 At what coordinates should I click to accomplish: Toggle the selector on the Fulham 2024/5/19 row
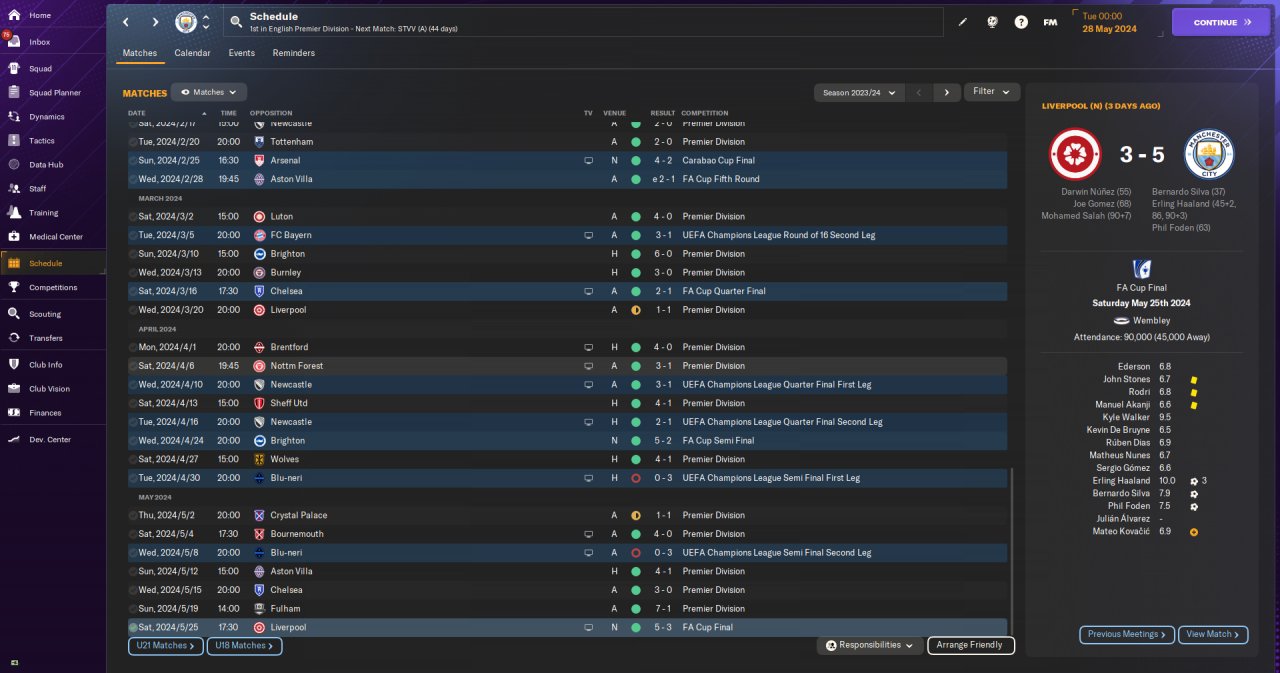(133, 608)
